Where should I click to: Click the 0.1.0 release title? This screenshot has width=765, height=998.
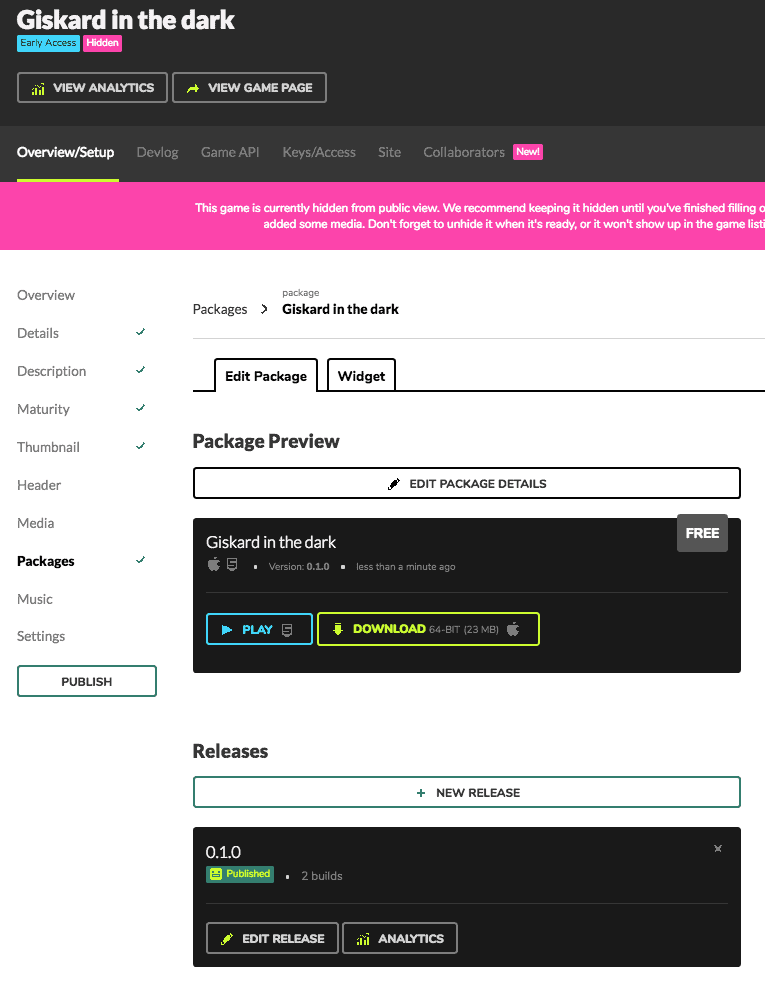(x=223, y=852)
